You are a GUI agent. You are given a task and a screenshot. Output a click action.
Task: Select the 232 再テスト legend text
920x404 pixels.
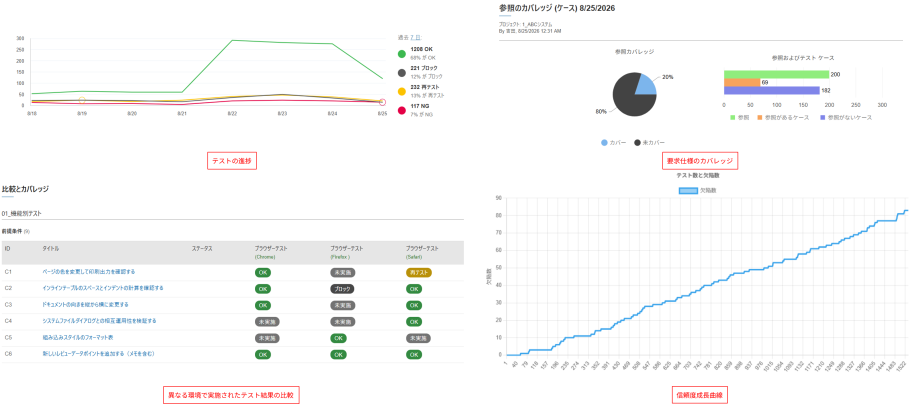pyautogui.click(x=425, y=87)
